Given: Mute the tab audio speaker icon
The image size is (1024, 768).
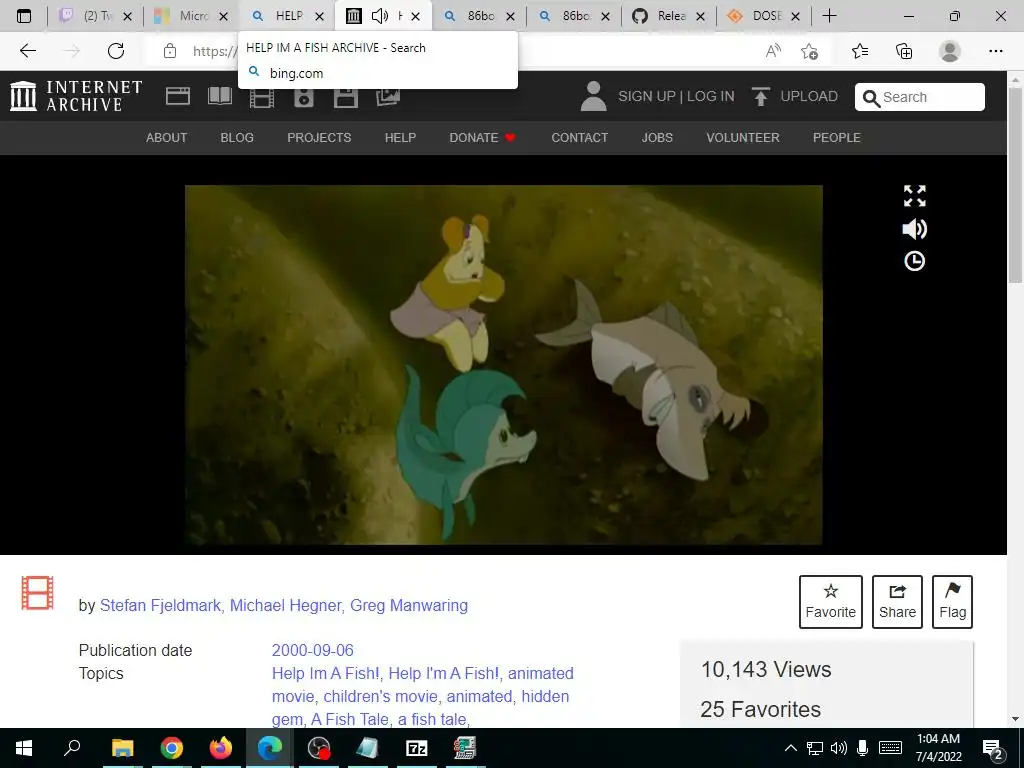Looking at the screenshot, I should click(x=379, y=16).
